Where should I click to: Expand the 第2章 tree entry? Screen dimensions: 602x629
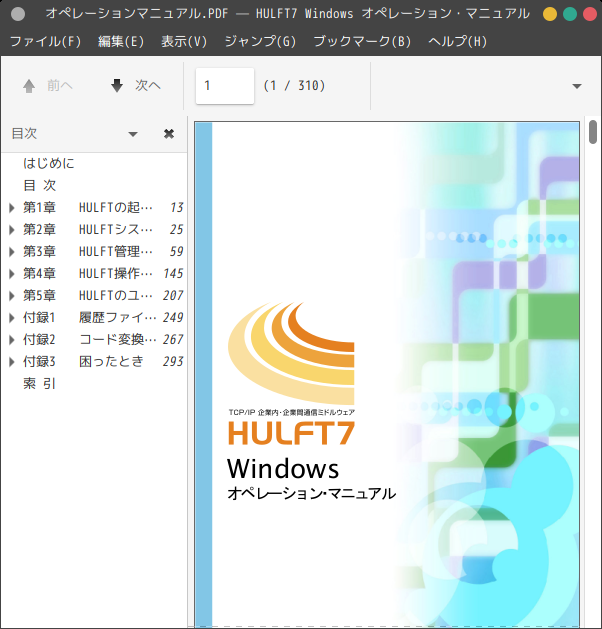tap(12, 229)
